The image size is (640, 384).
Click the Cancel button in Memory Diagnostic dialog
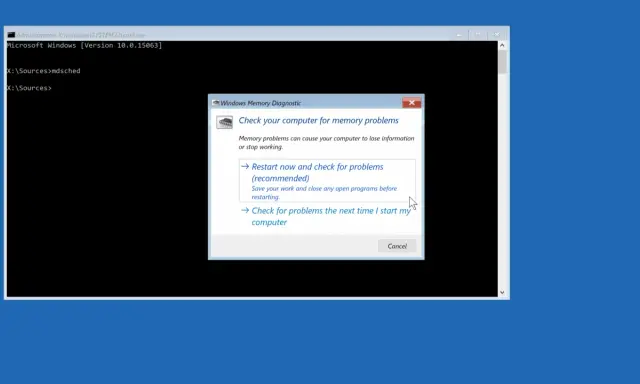[x=397, y=246]
